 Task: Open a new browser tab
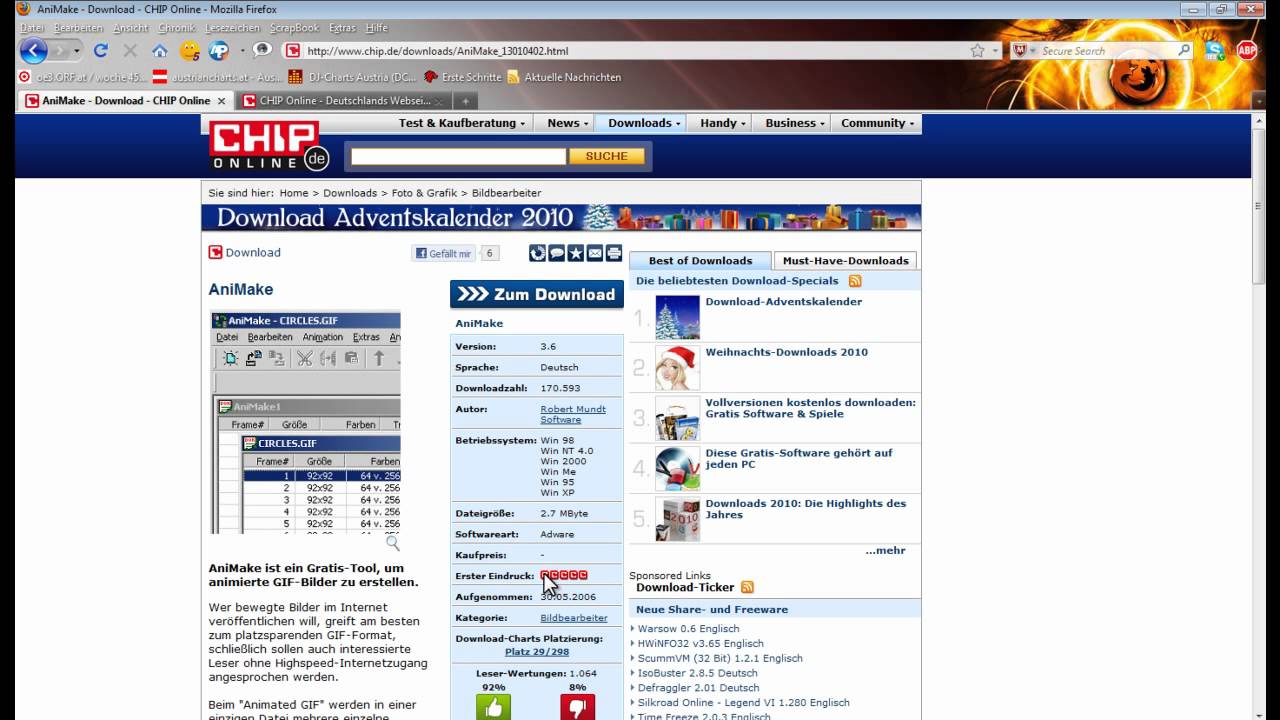click(465, 101)
